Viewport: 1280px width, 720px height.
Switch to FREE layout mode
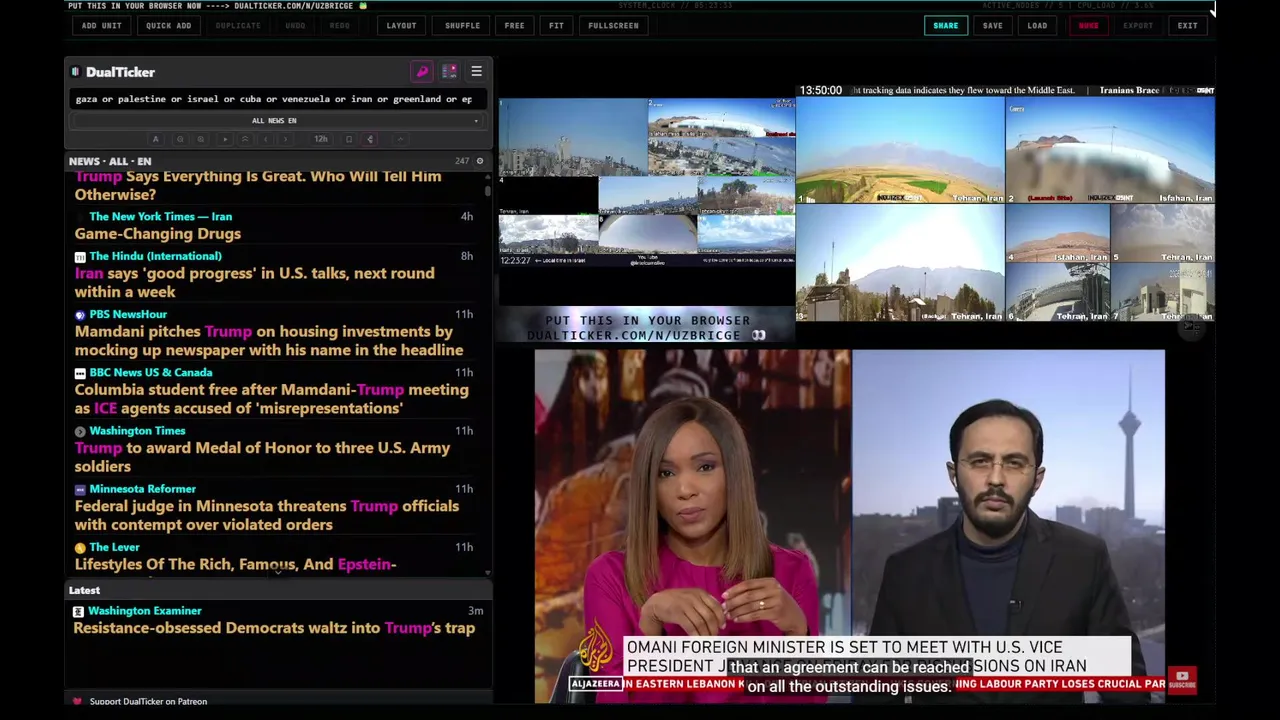[x=514, y=26]
